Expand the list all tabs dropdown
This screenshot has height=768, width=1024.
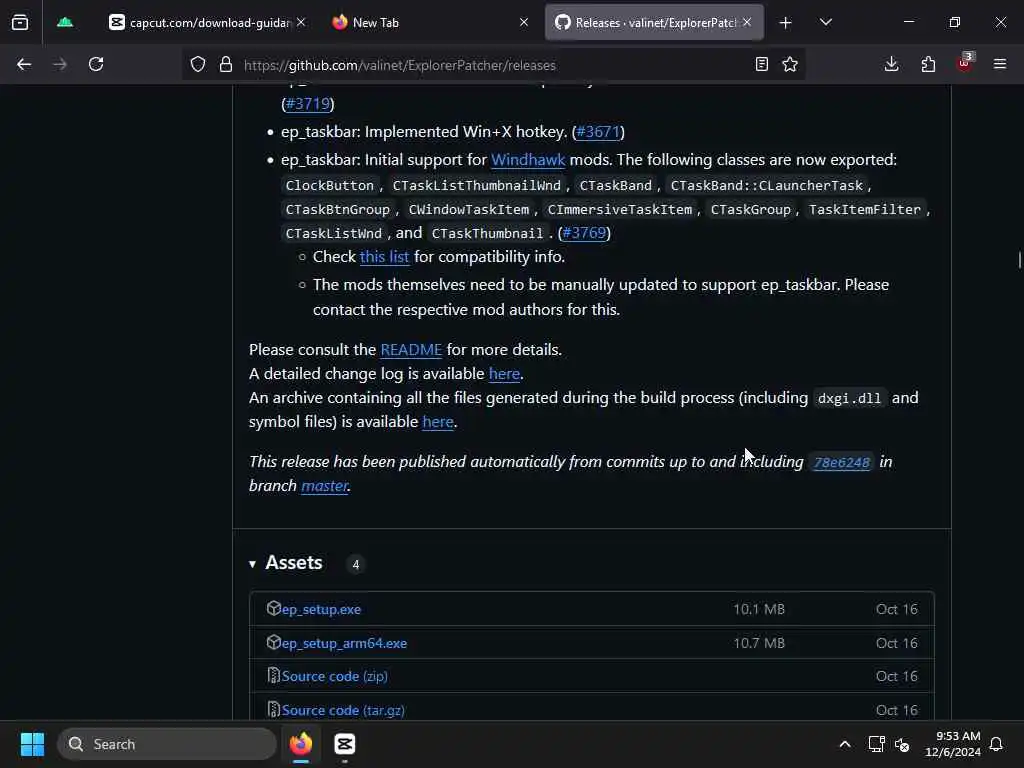[825, 22]
